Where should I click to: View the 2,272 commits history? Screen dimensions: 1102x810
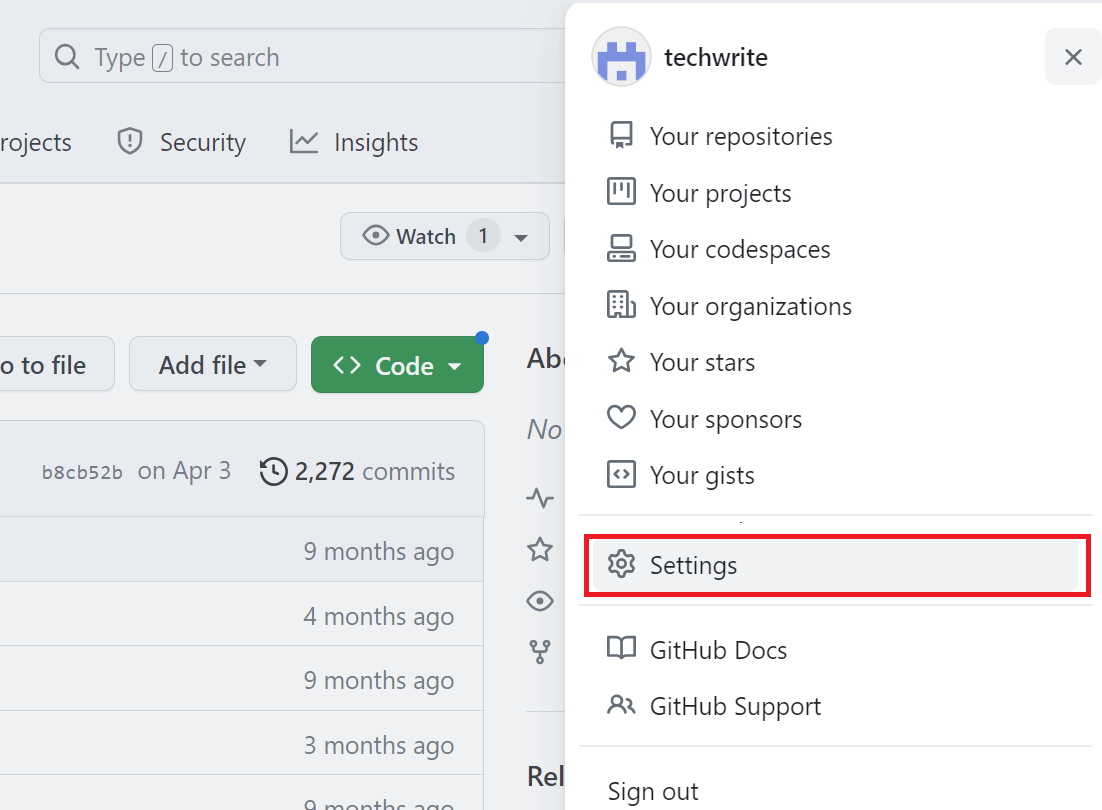357,471
